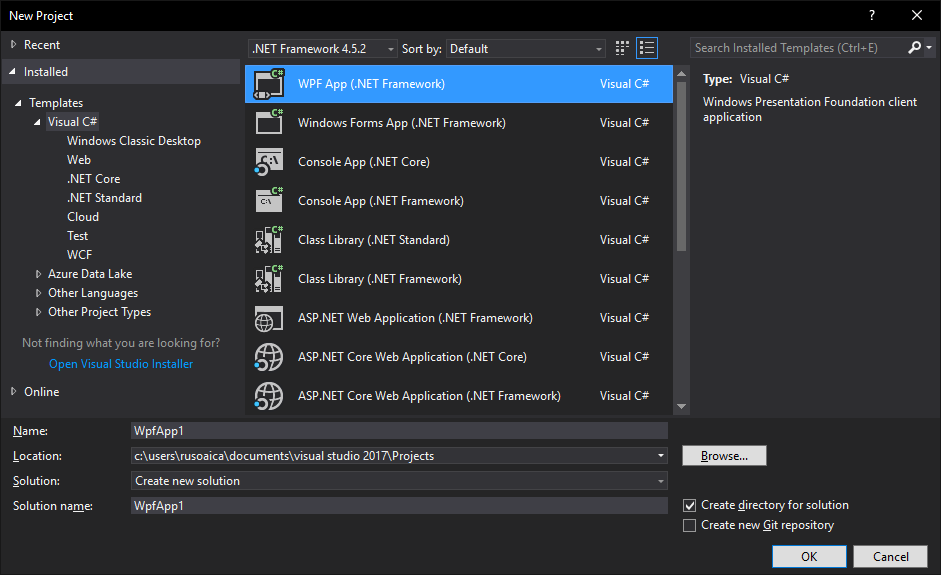Select Windows Classic Desktop category

pos(134,141)
